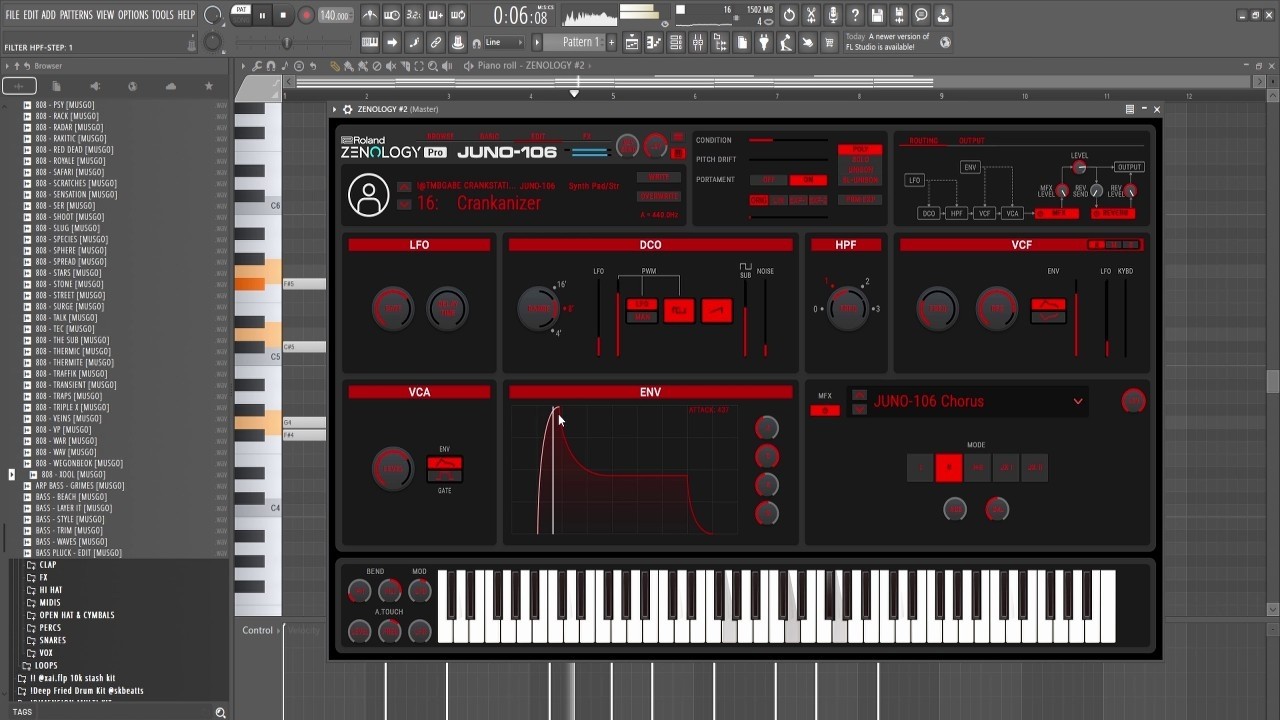Click the browser search magnifier icon
Image resolution: width=1280 pixels, height=720 pixels.
pyautogui.click(x=220, y=712)
